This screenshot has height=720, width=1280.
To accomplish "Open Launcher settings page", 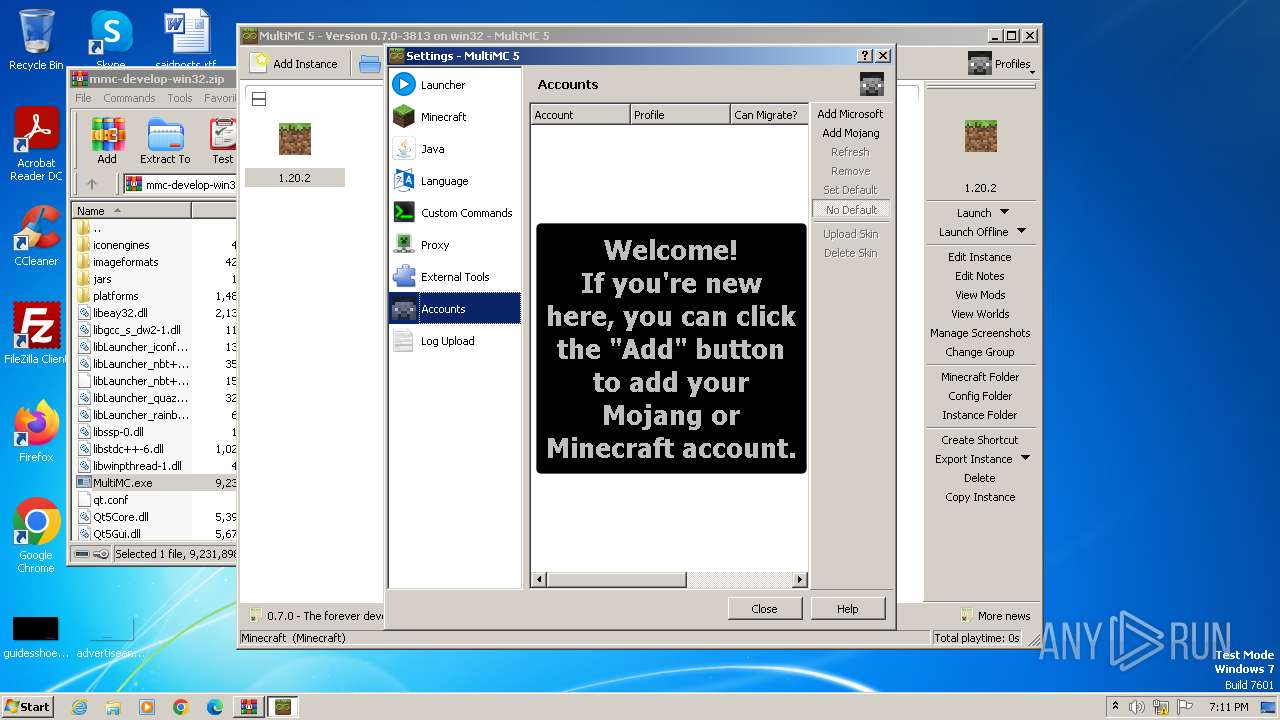I will point(455,85).
